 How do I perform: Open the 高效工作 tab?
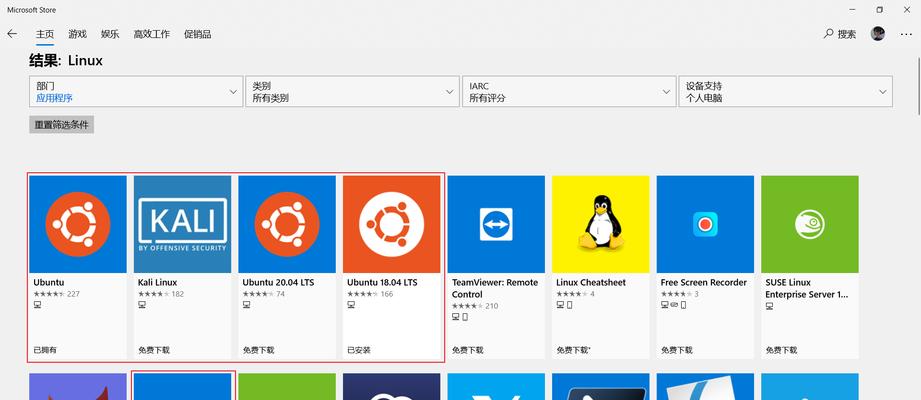152,34
